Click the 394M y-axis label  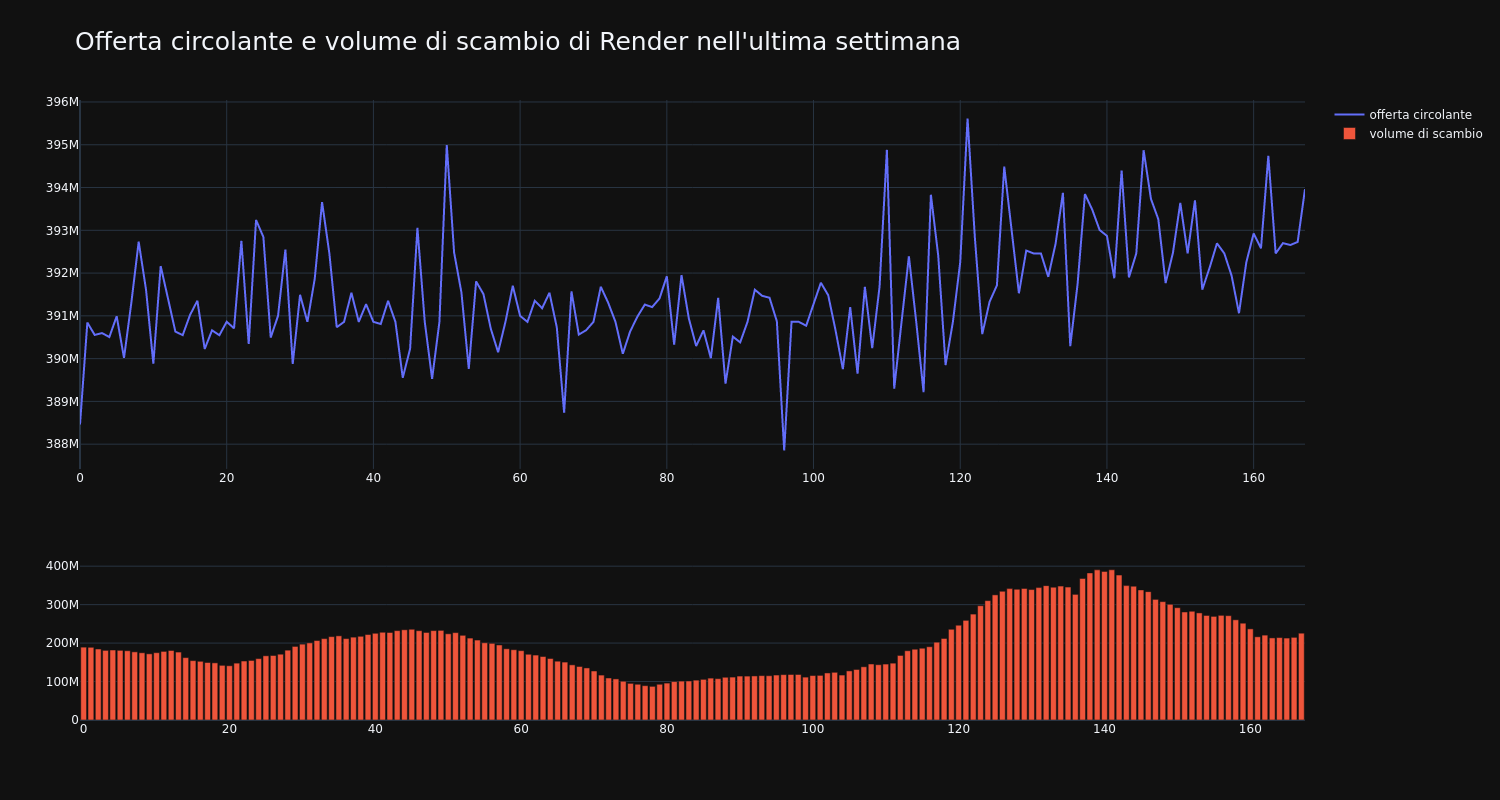tap(62, 188)
